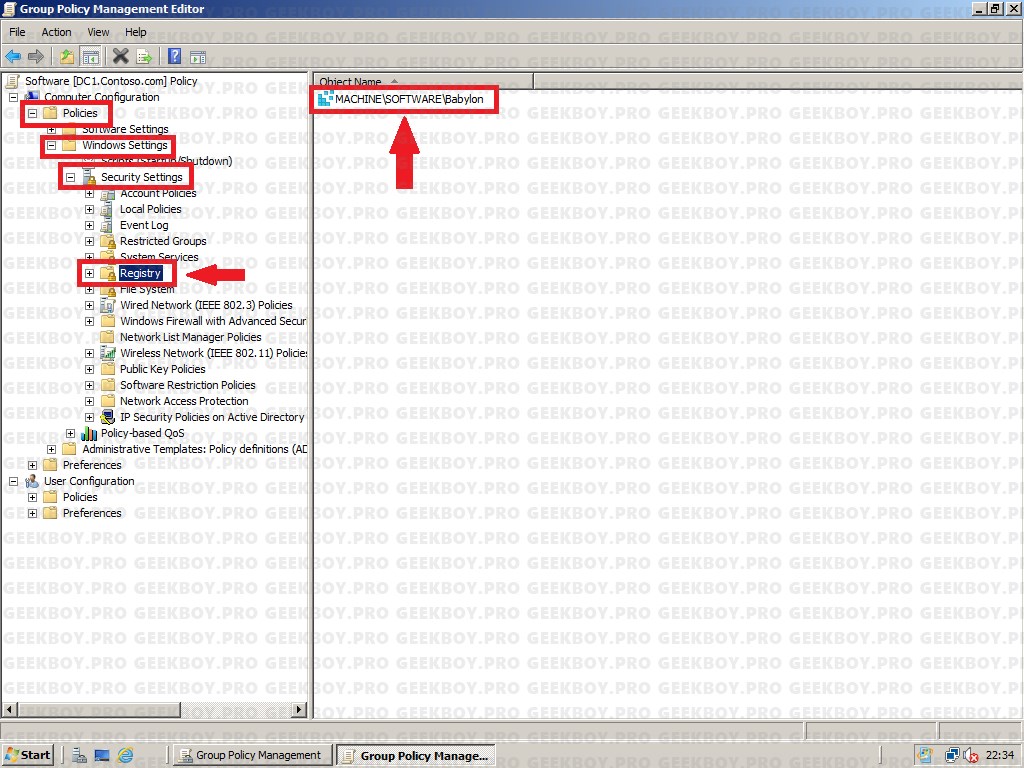Screen dimensions: 1024x768
Task: Collapse Policies under Computer Configuration
Action: (32, 113)
